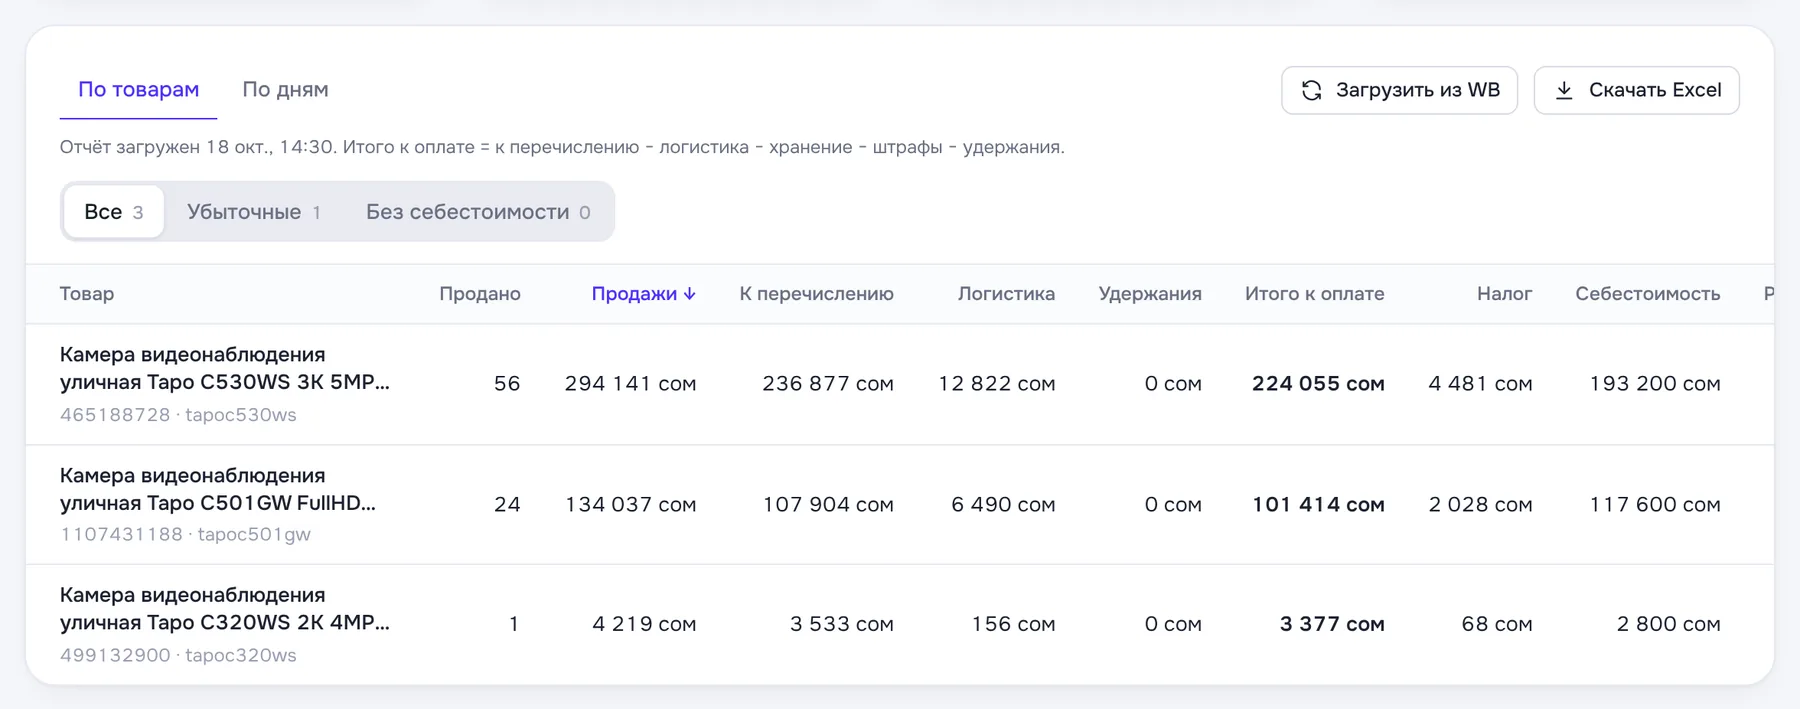Click article code 1107431188 · tapoc501gw

[x=185, y=535]
